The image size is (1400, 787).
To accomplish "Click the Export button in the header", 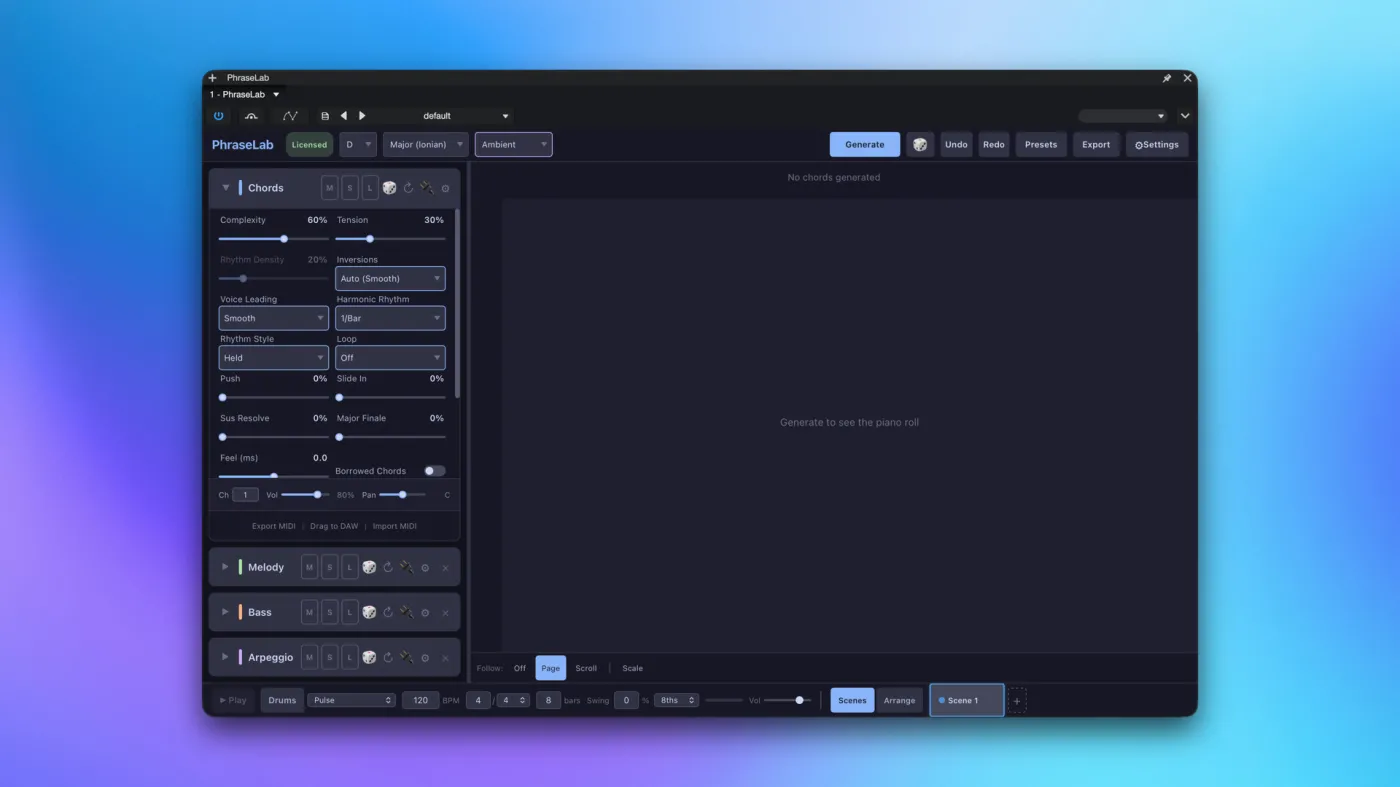I will [1096, 145].
